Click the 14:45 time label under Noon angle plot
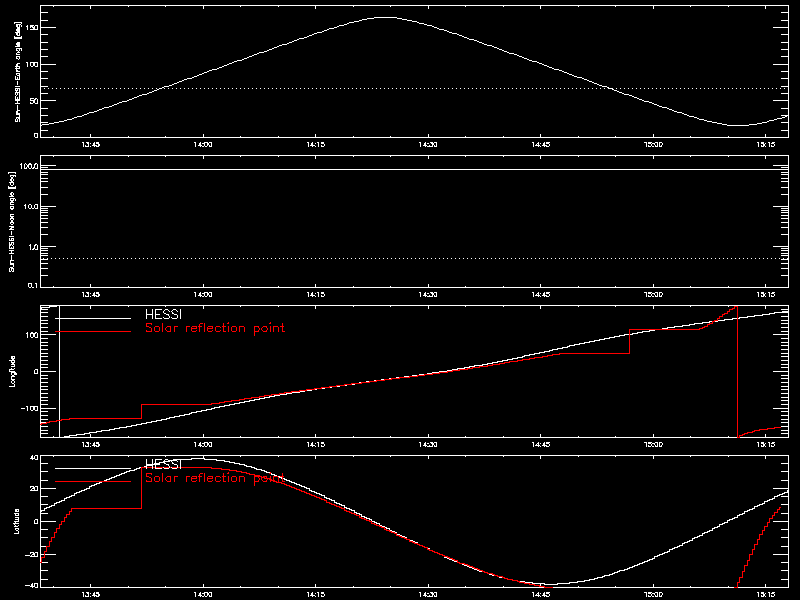 541,294
